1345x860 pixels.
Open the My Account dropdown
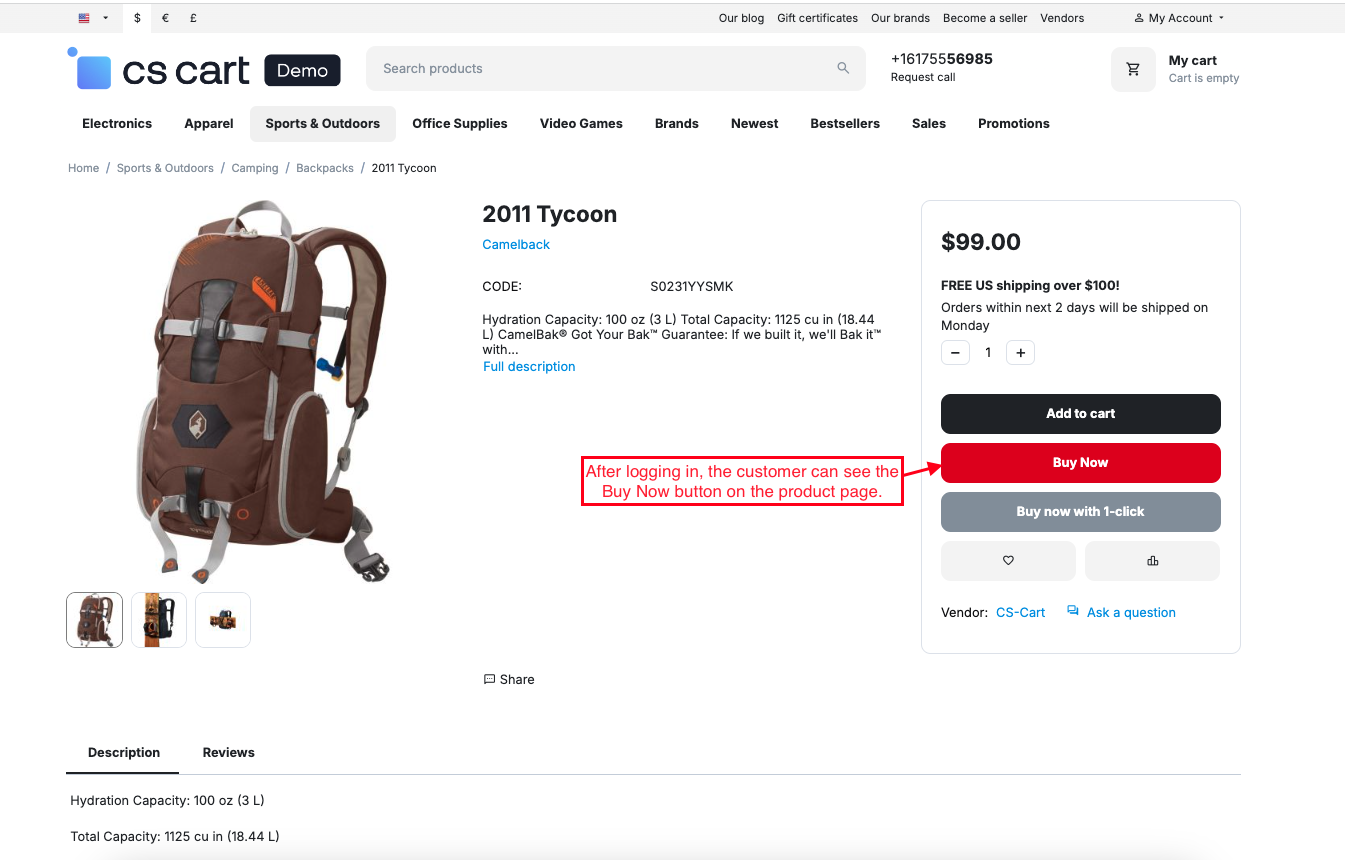coord(1179,18)
